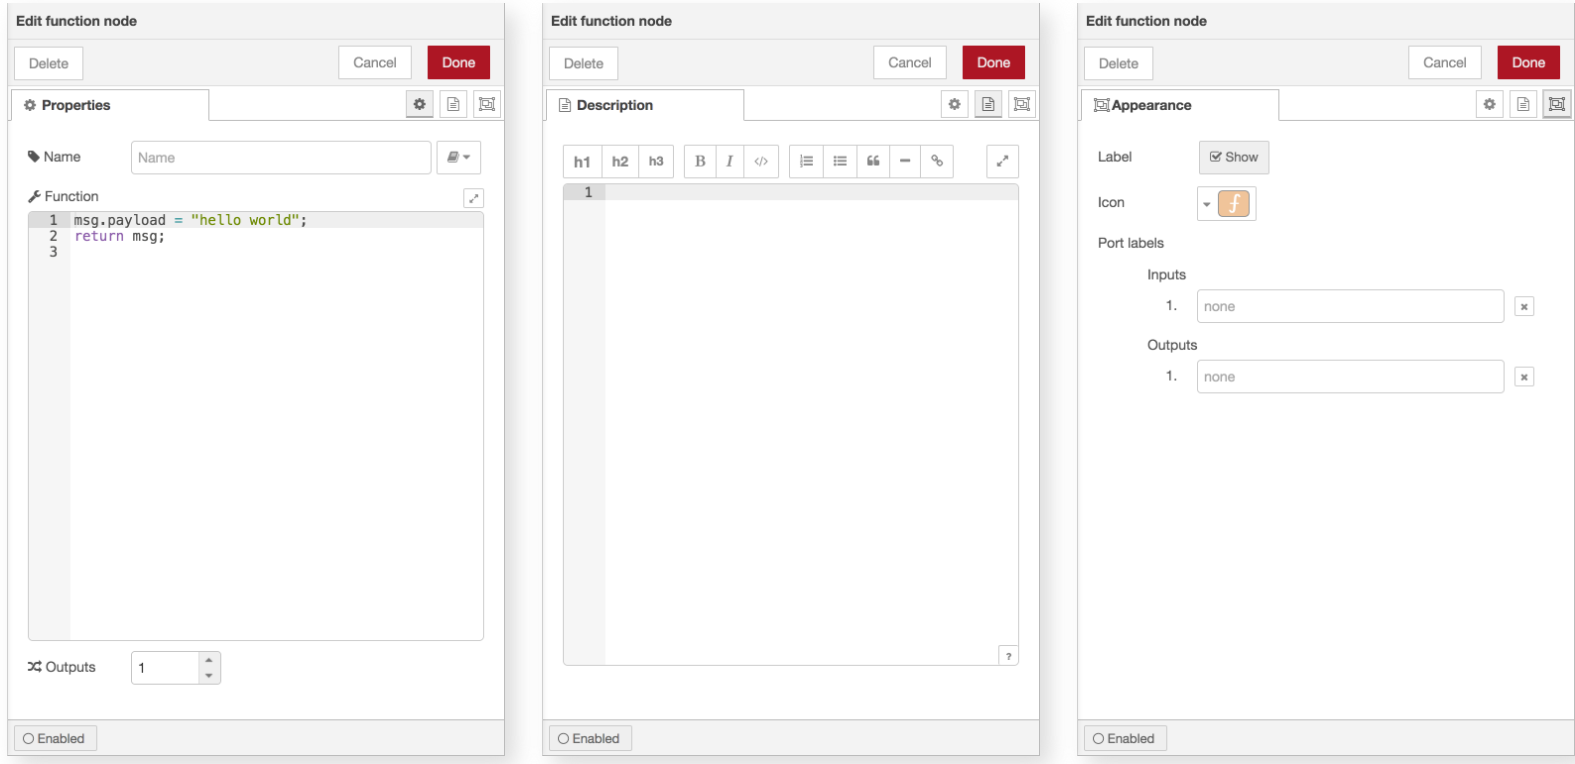Click appearance icon in Appearance panel
The width and height of the screenshot is (1575, 764).
tap(1557, 104)
